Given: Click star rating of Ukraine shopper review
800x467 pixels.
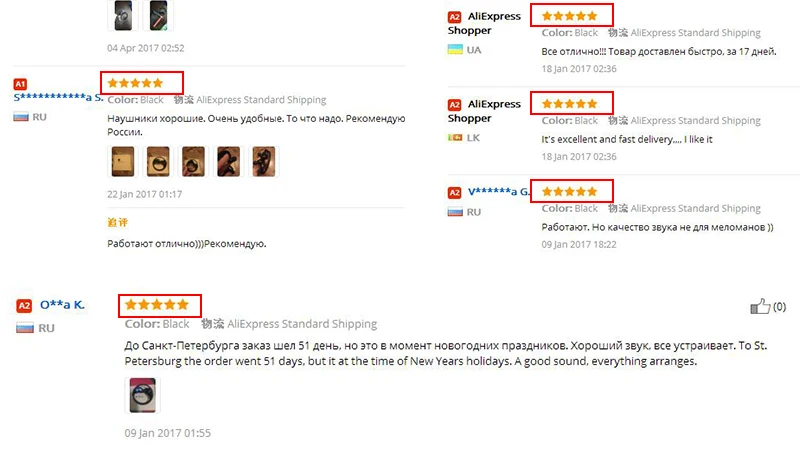Looking at the screenshot, I should [x=569, y=16].
